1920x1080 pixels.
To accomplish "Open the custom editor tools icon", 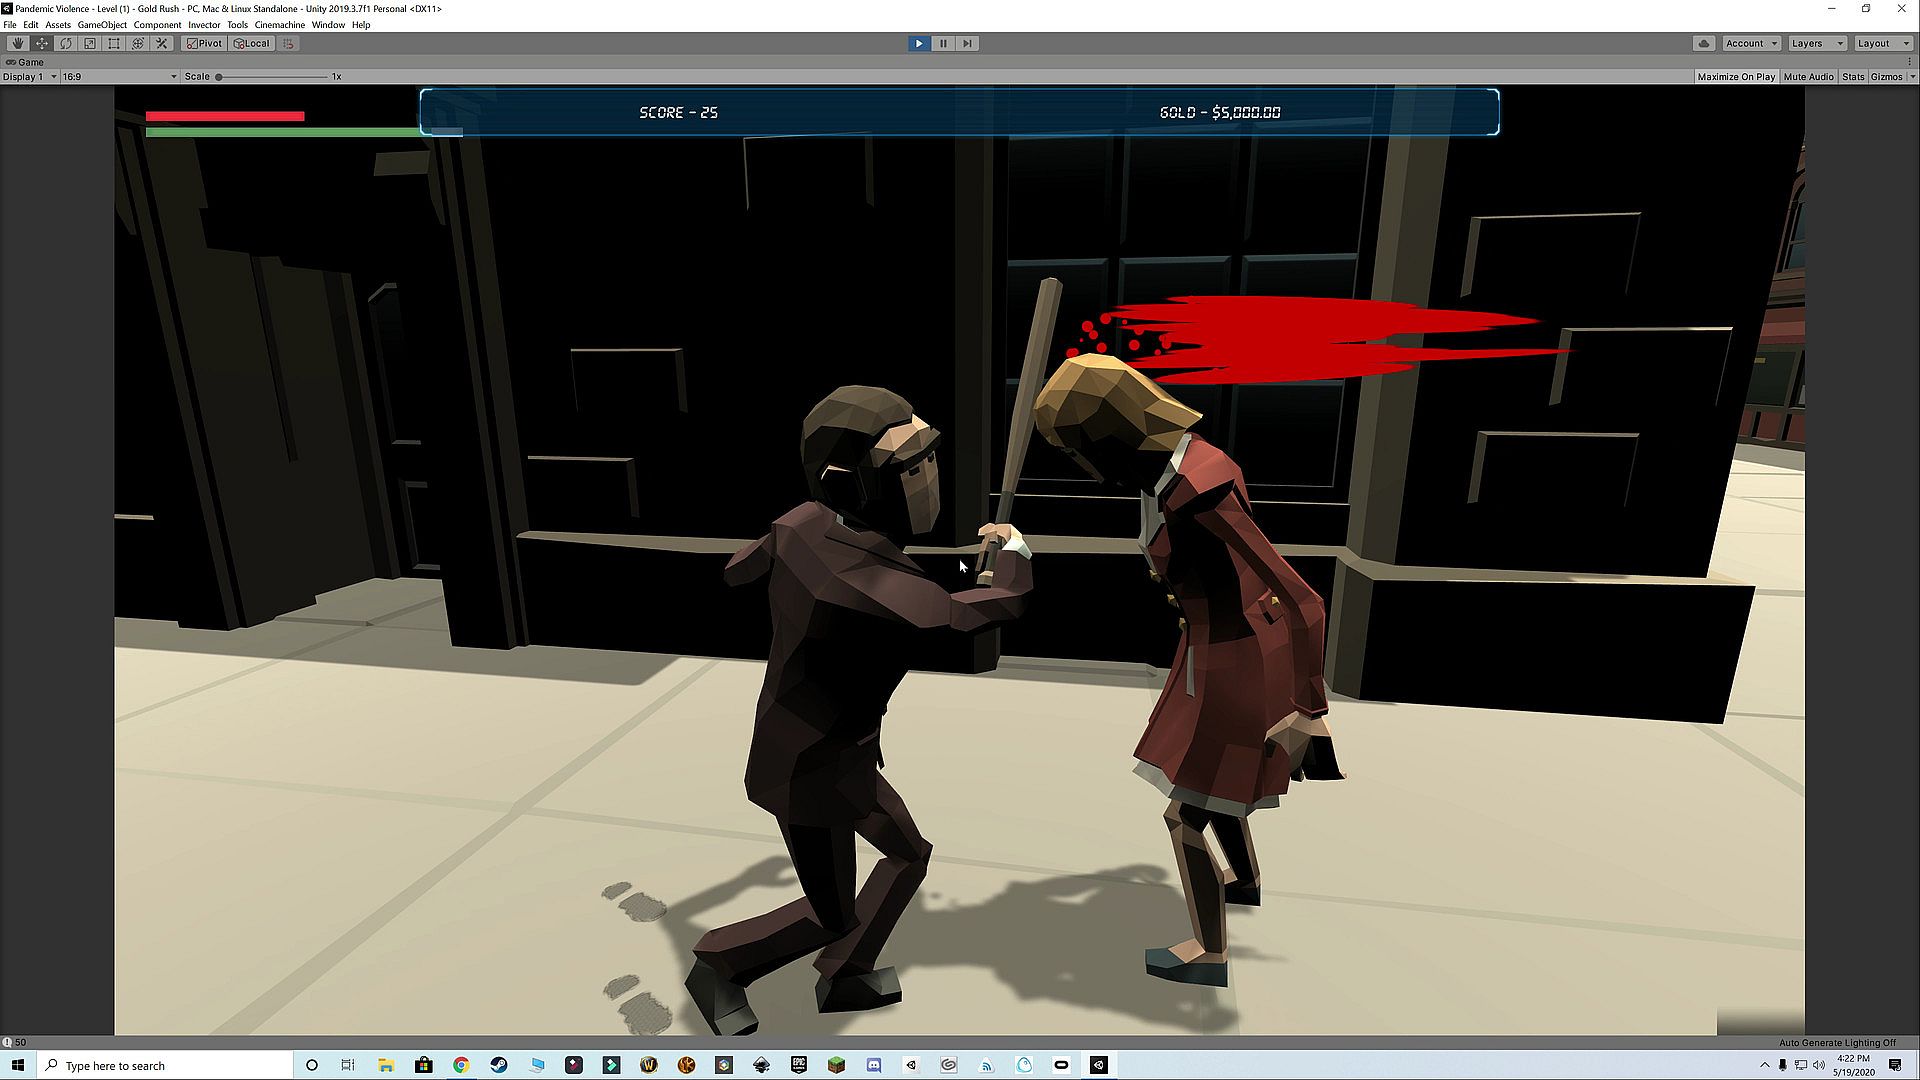I will [x=161, y=43].
